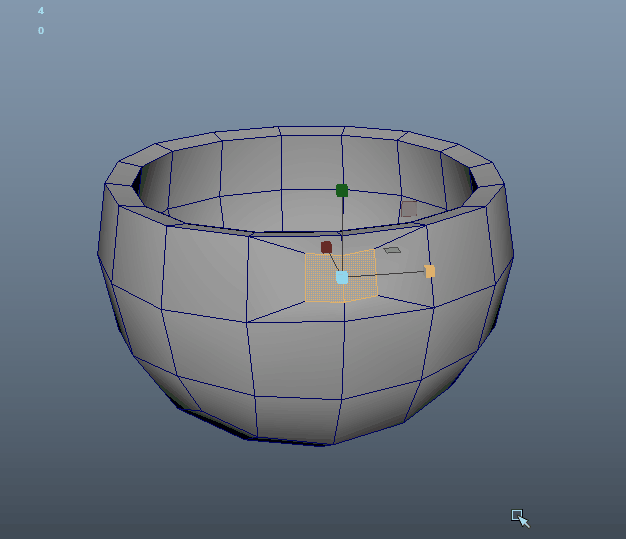Viewport: 626px width, 539px height.
Task: Click the HUD value "4"
Action: click(x=41, y=11)
